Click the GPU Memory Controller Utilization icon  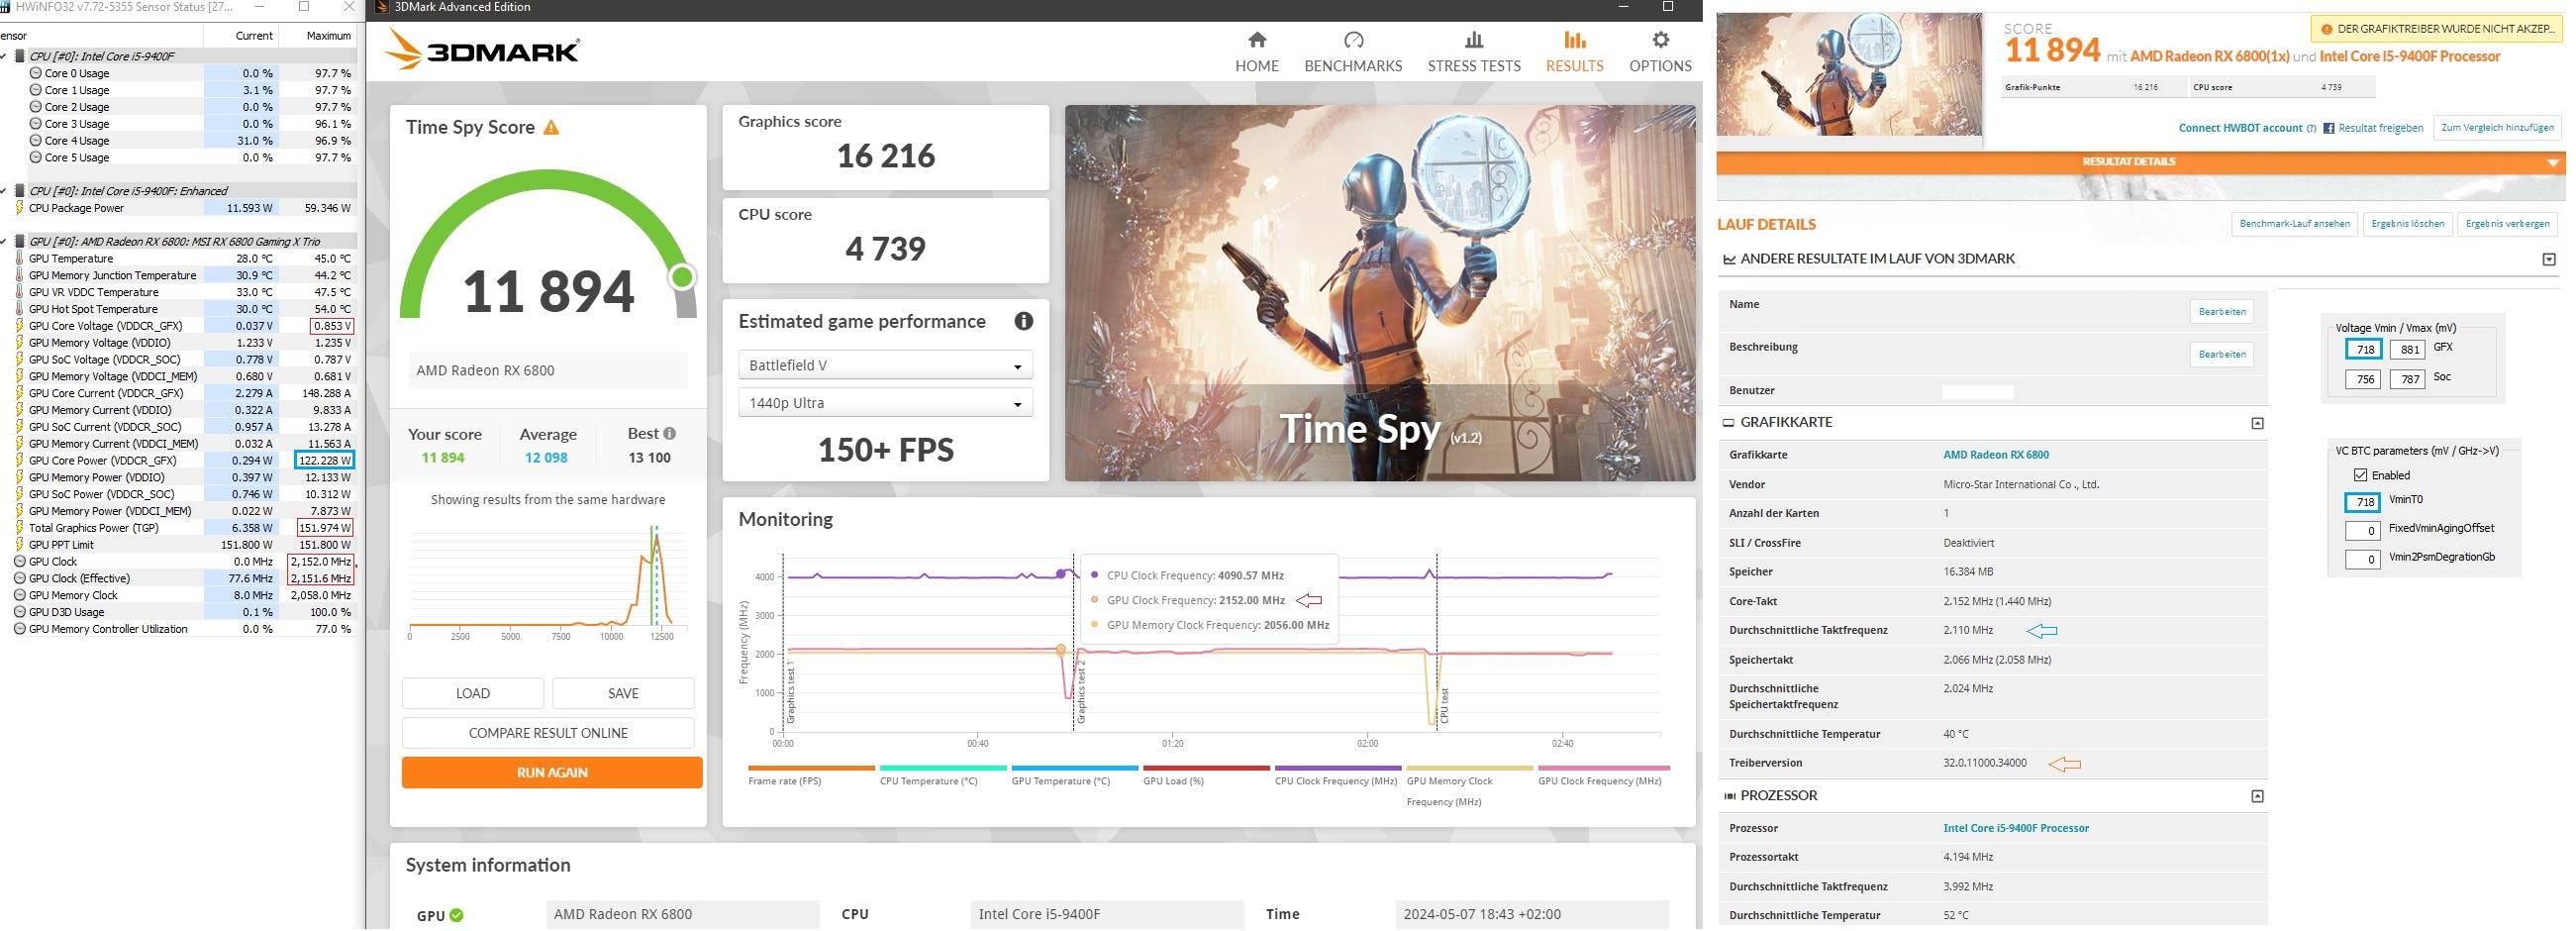20,629
